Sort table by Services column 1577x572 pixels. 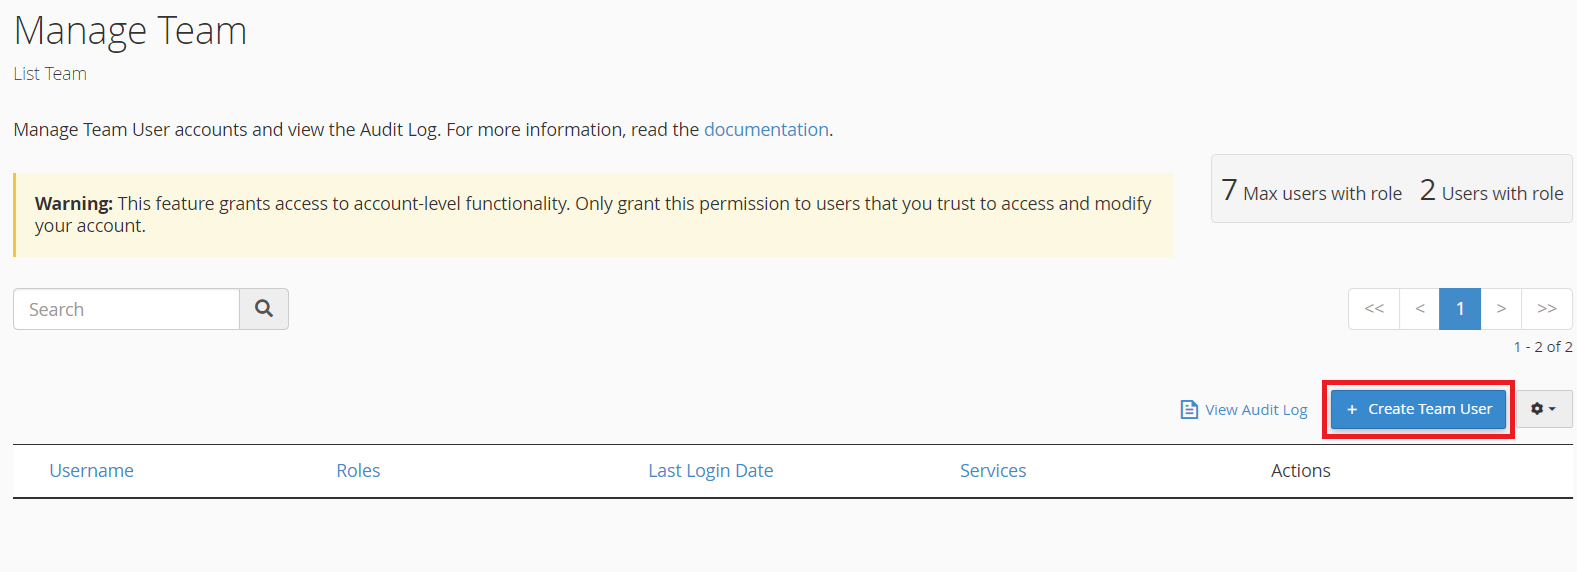point(993,471)
